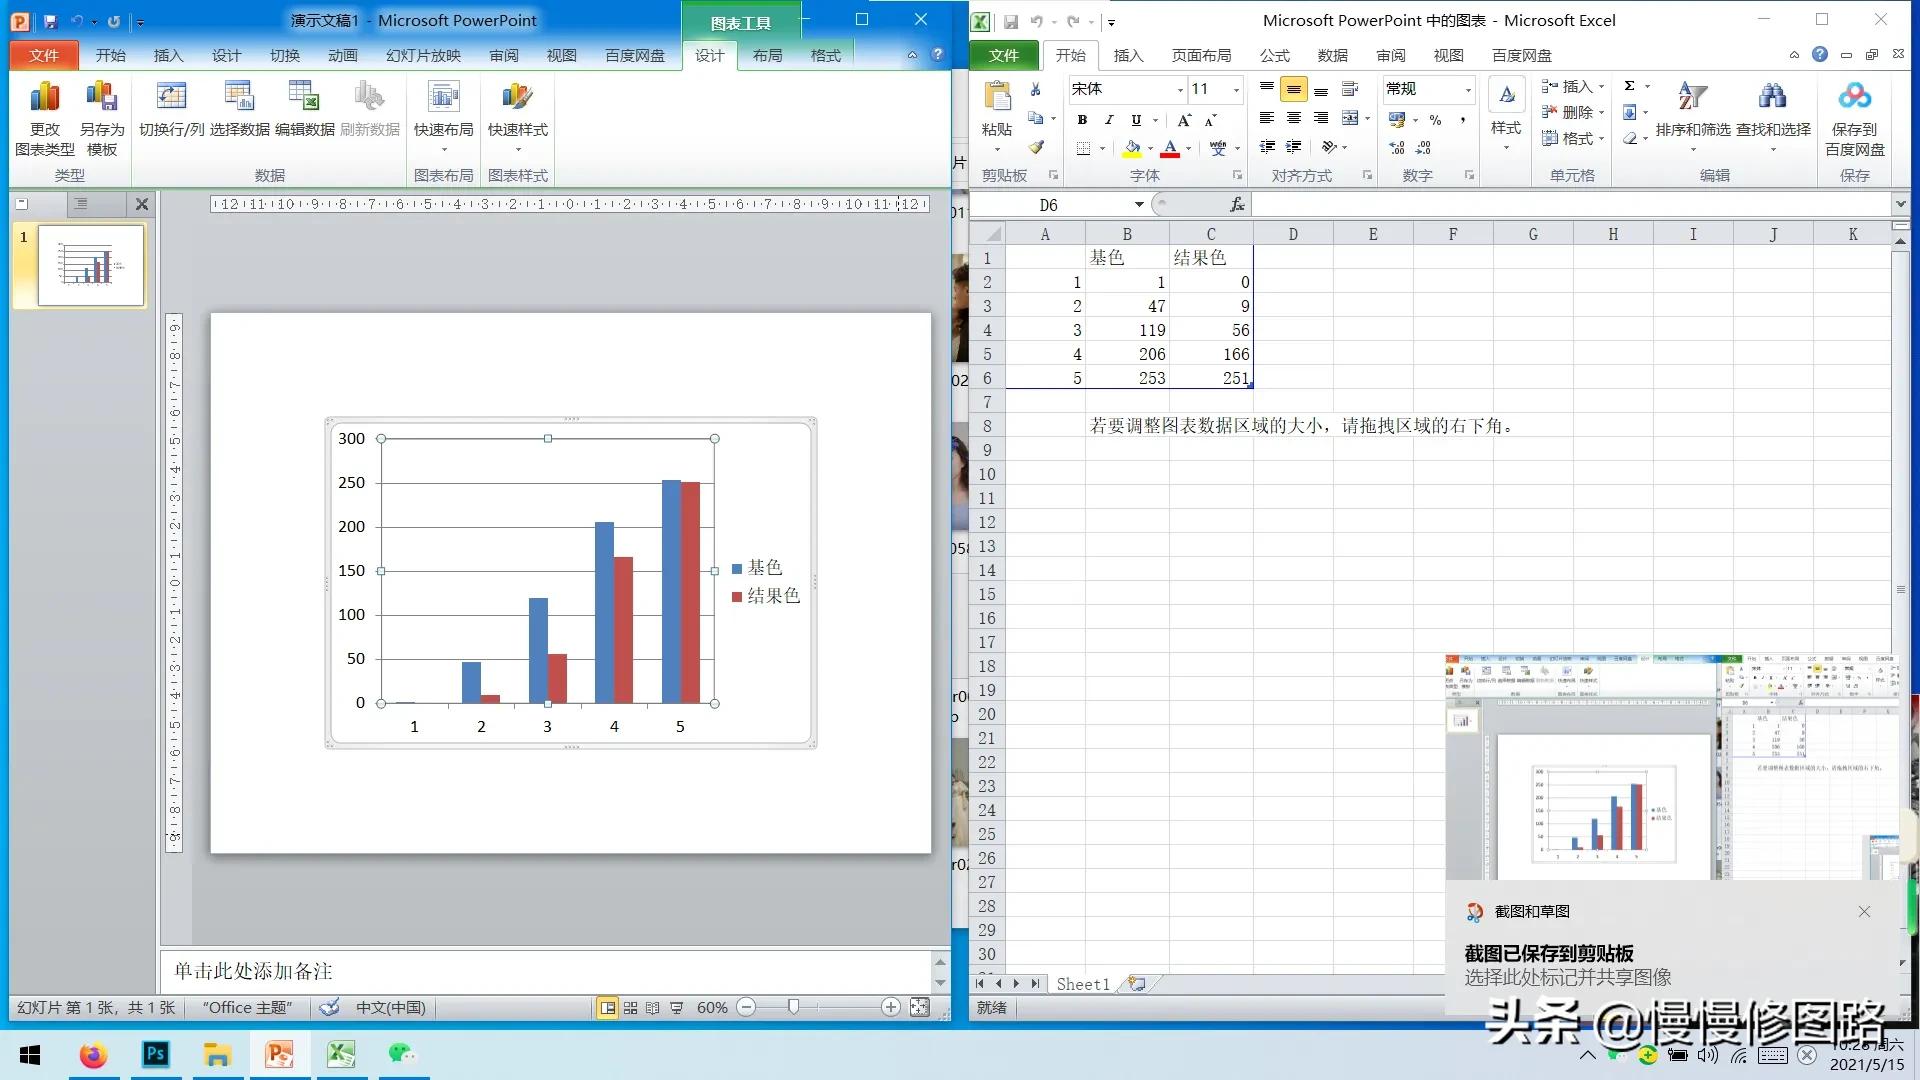
Task: Toggle Middle Align in Excel ribbon
Action: tap(1293, 90)
